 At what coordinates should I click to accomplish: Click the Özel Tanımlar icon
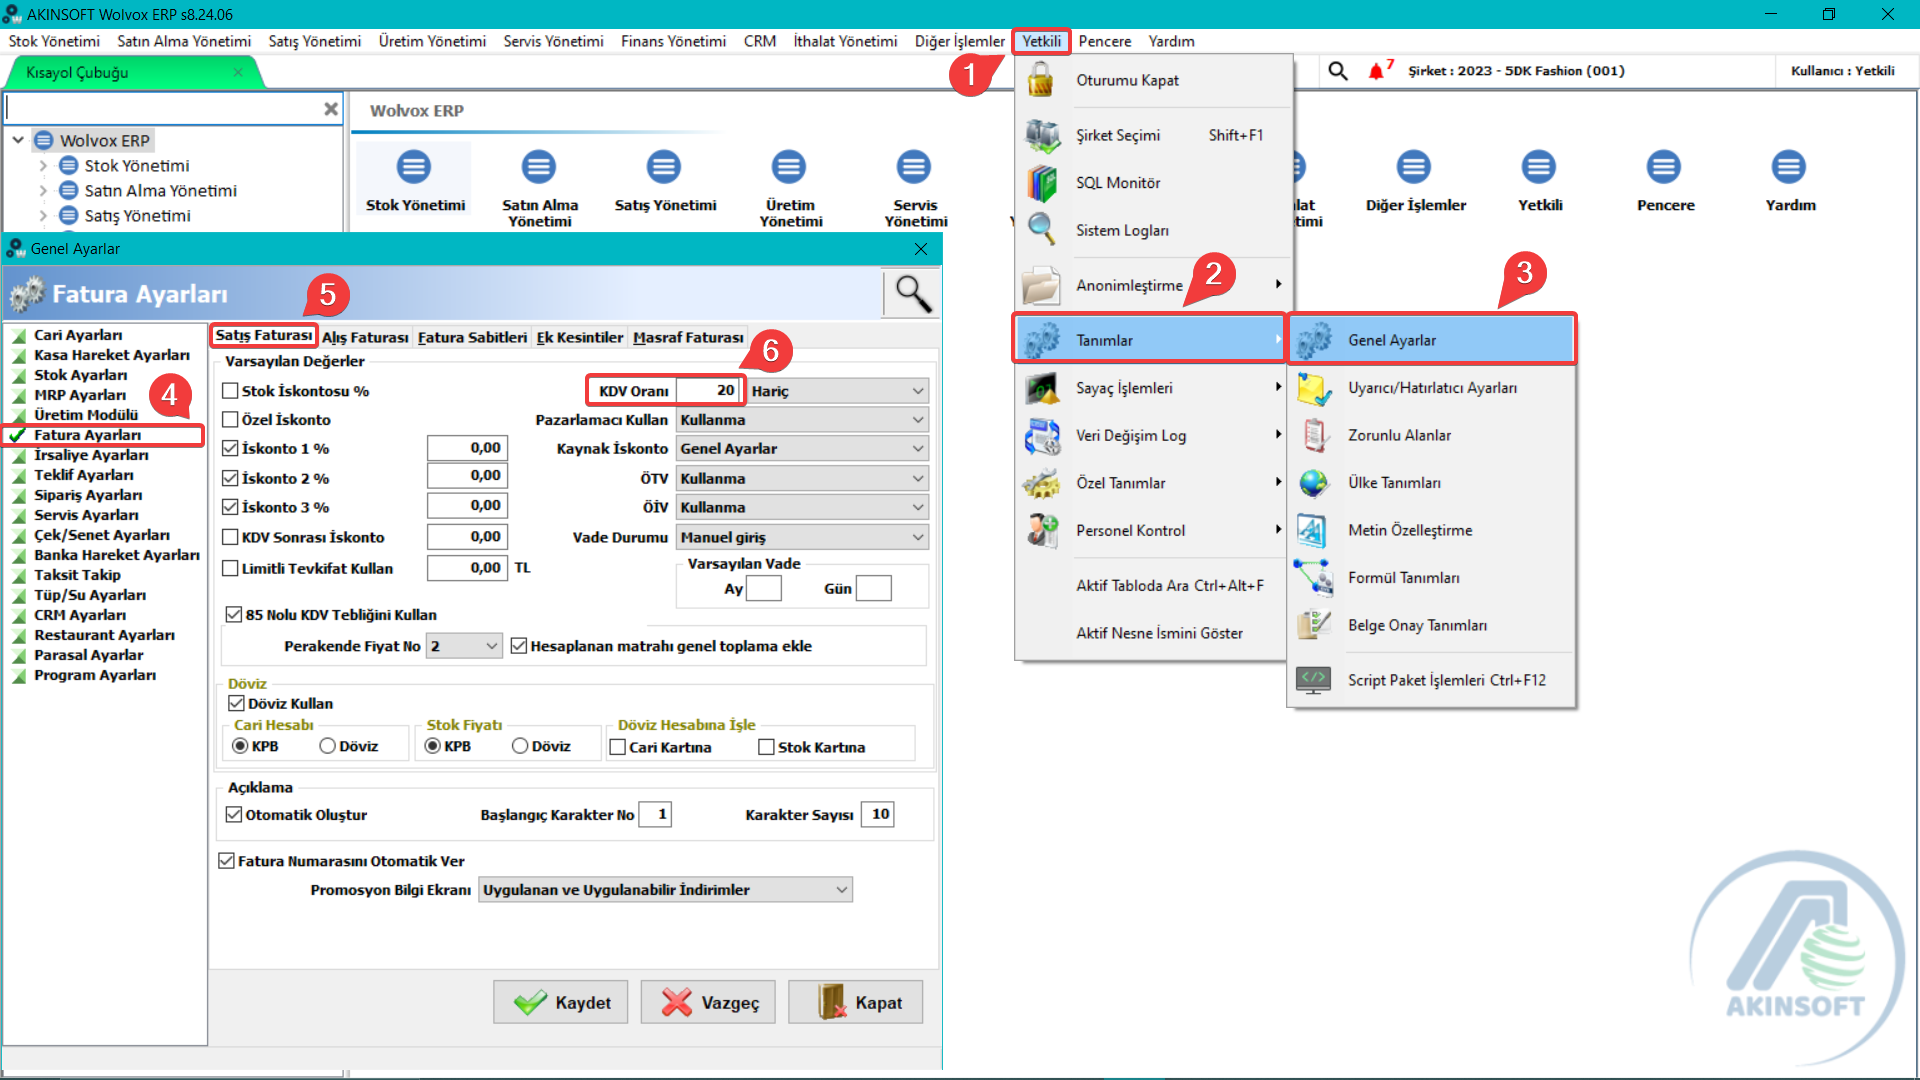pyautogui.click(x=1041, y=483)
